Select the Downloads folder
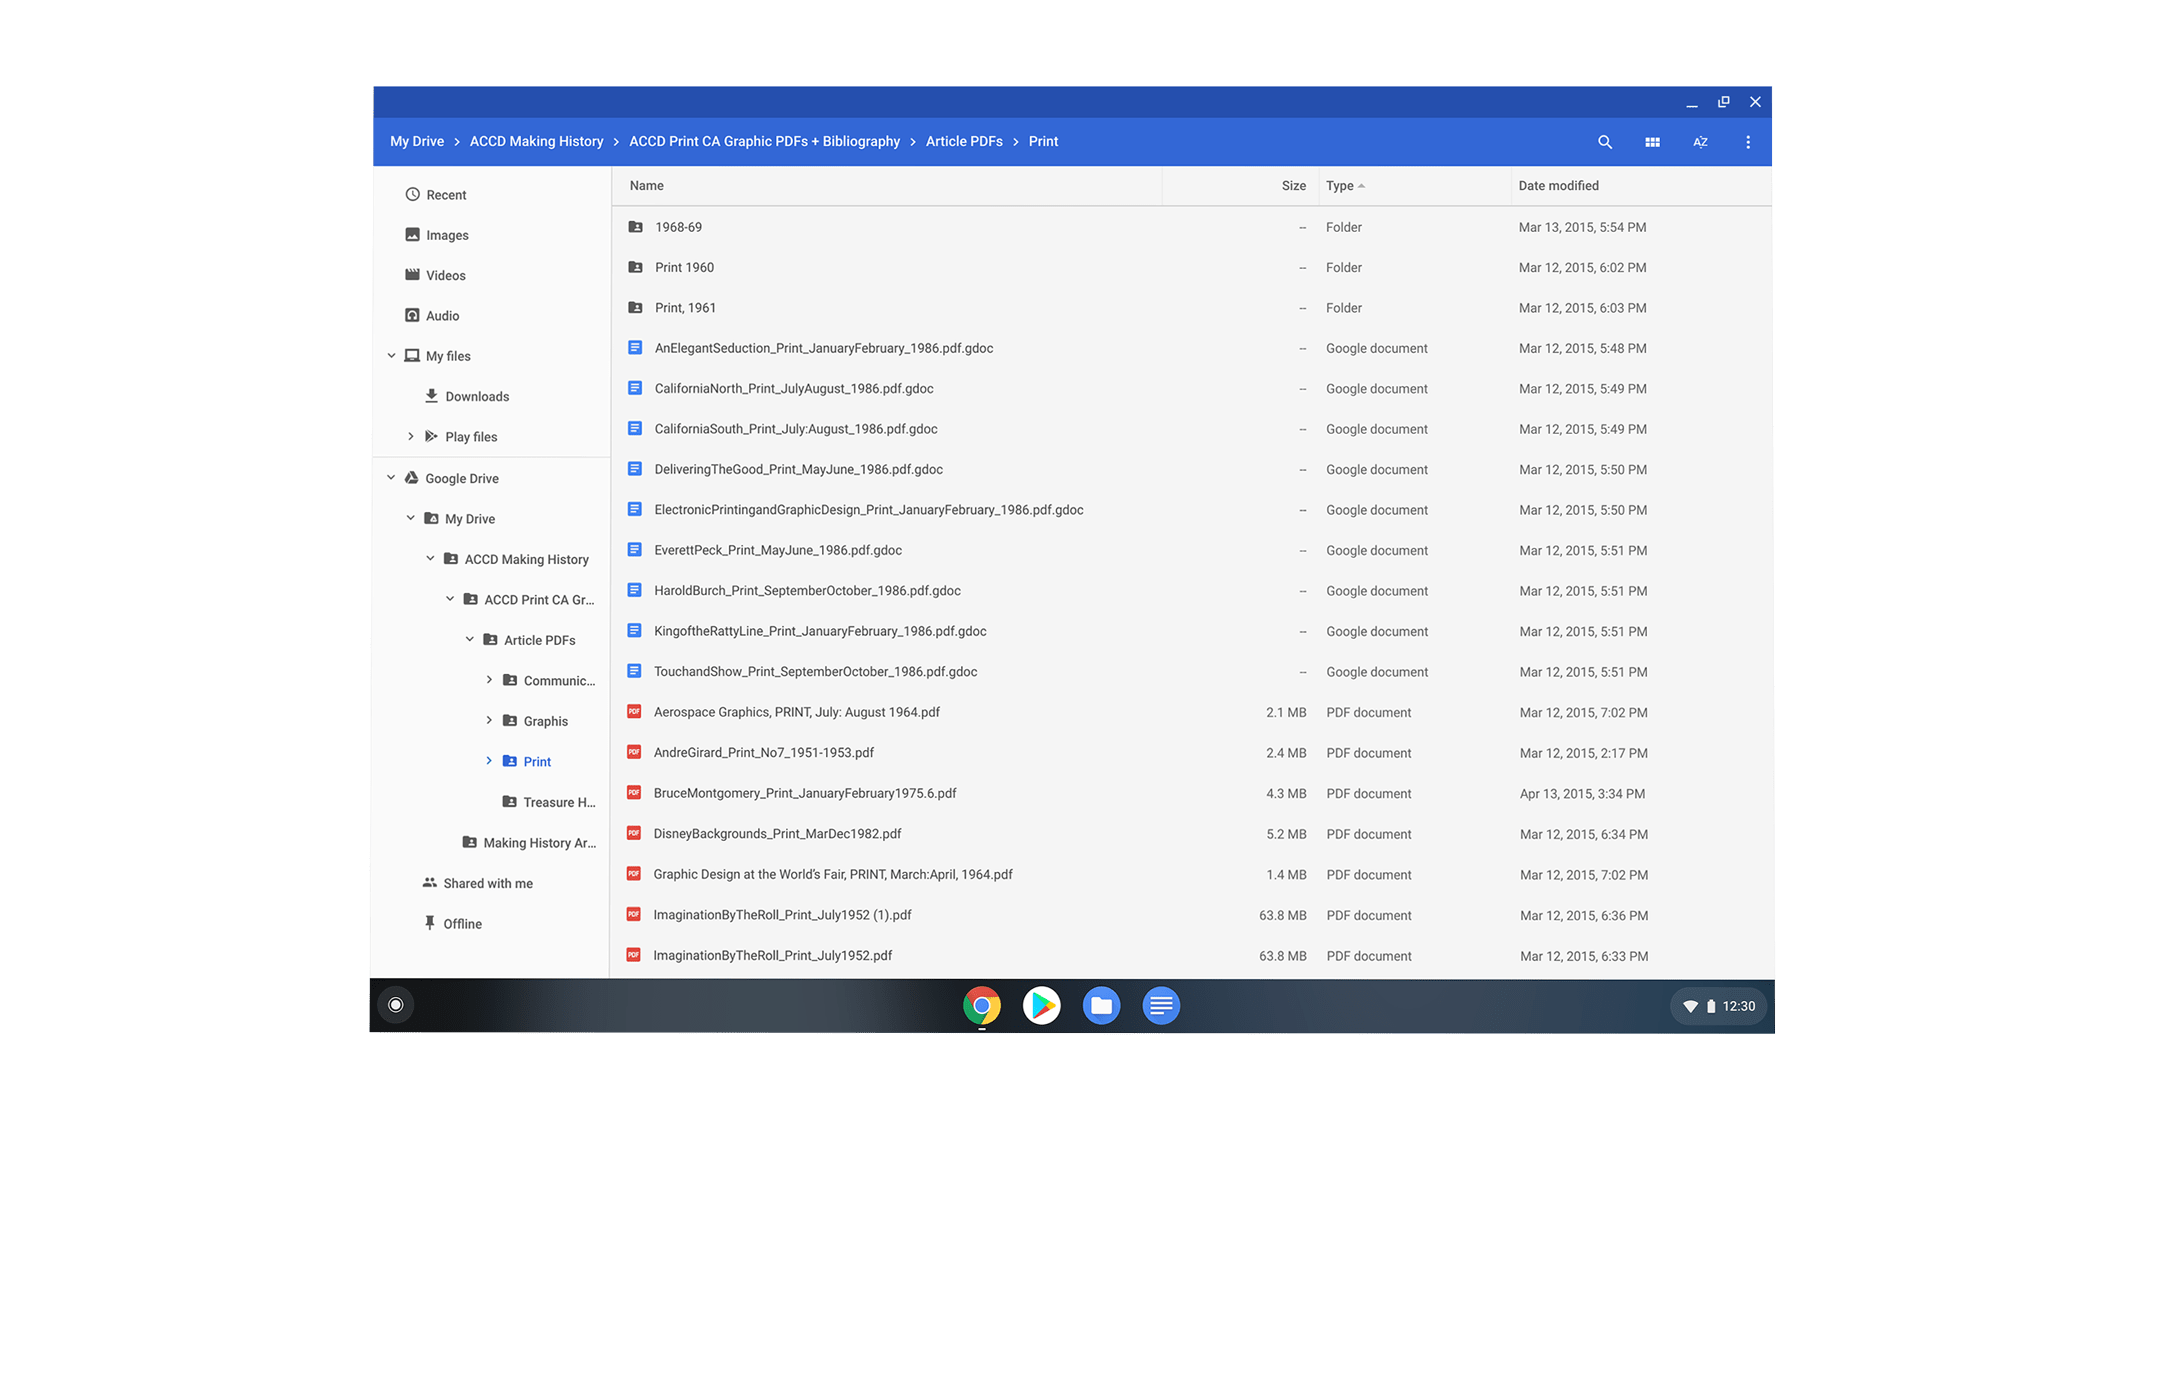The image size is (2160, 1376). click(x=476, y=397)
